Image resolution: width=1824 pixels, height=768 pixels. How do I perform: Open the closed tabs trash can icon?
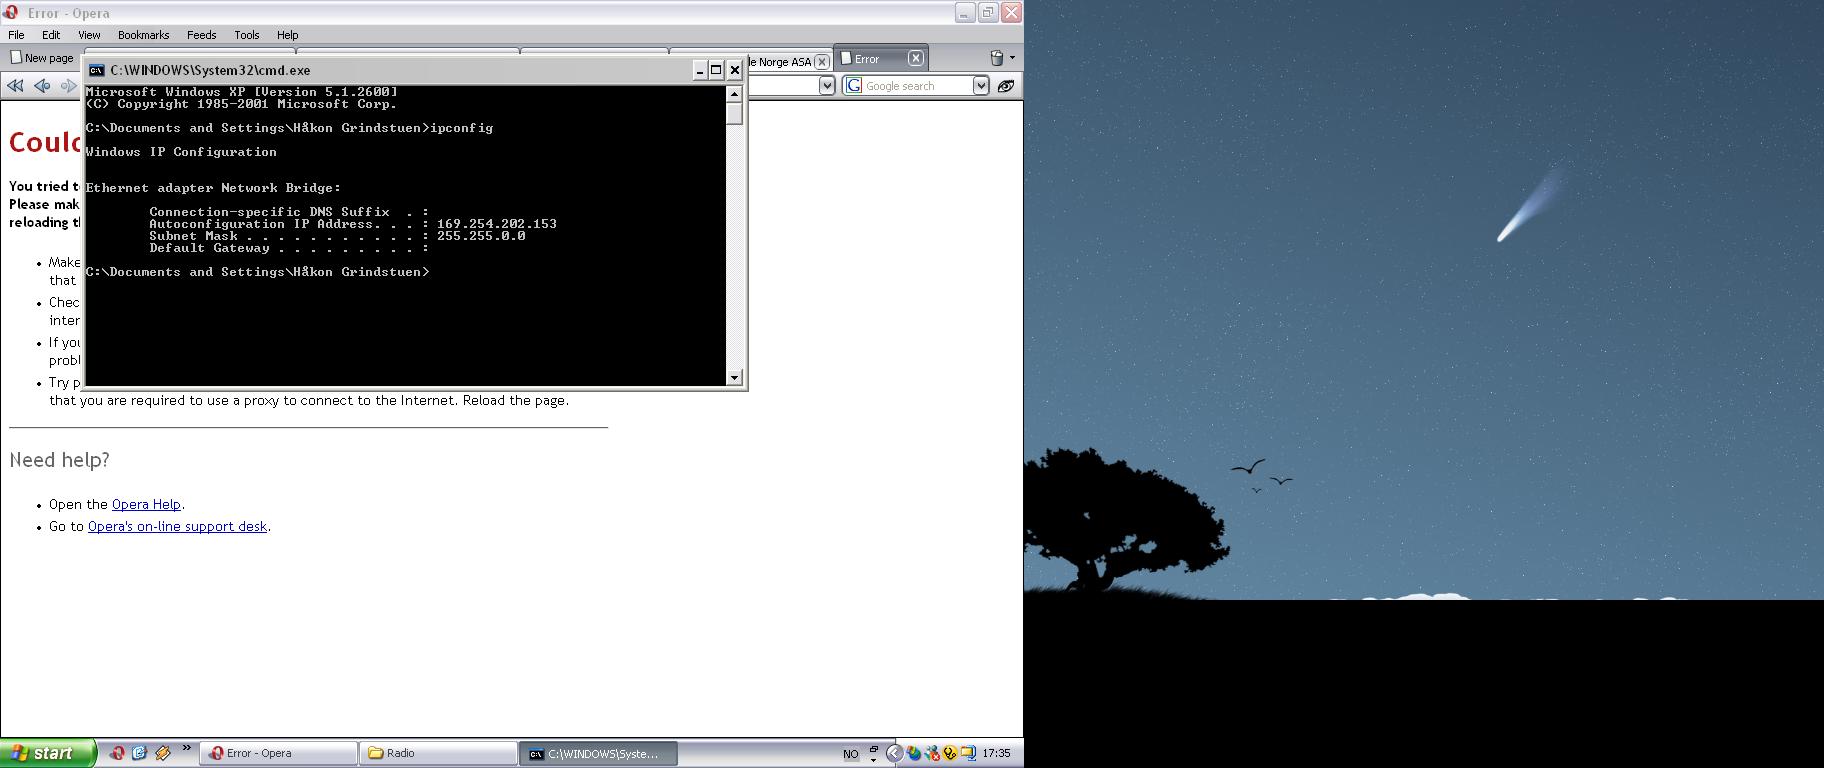click(996, 58)
